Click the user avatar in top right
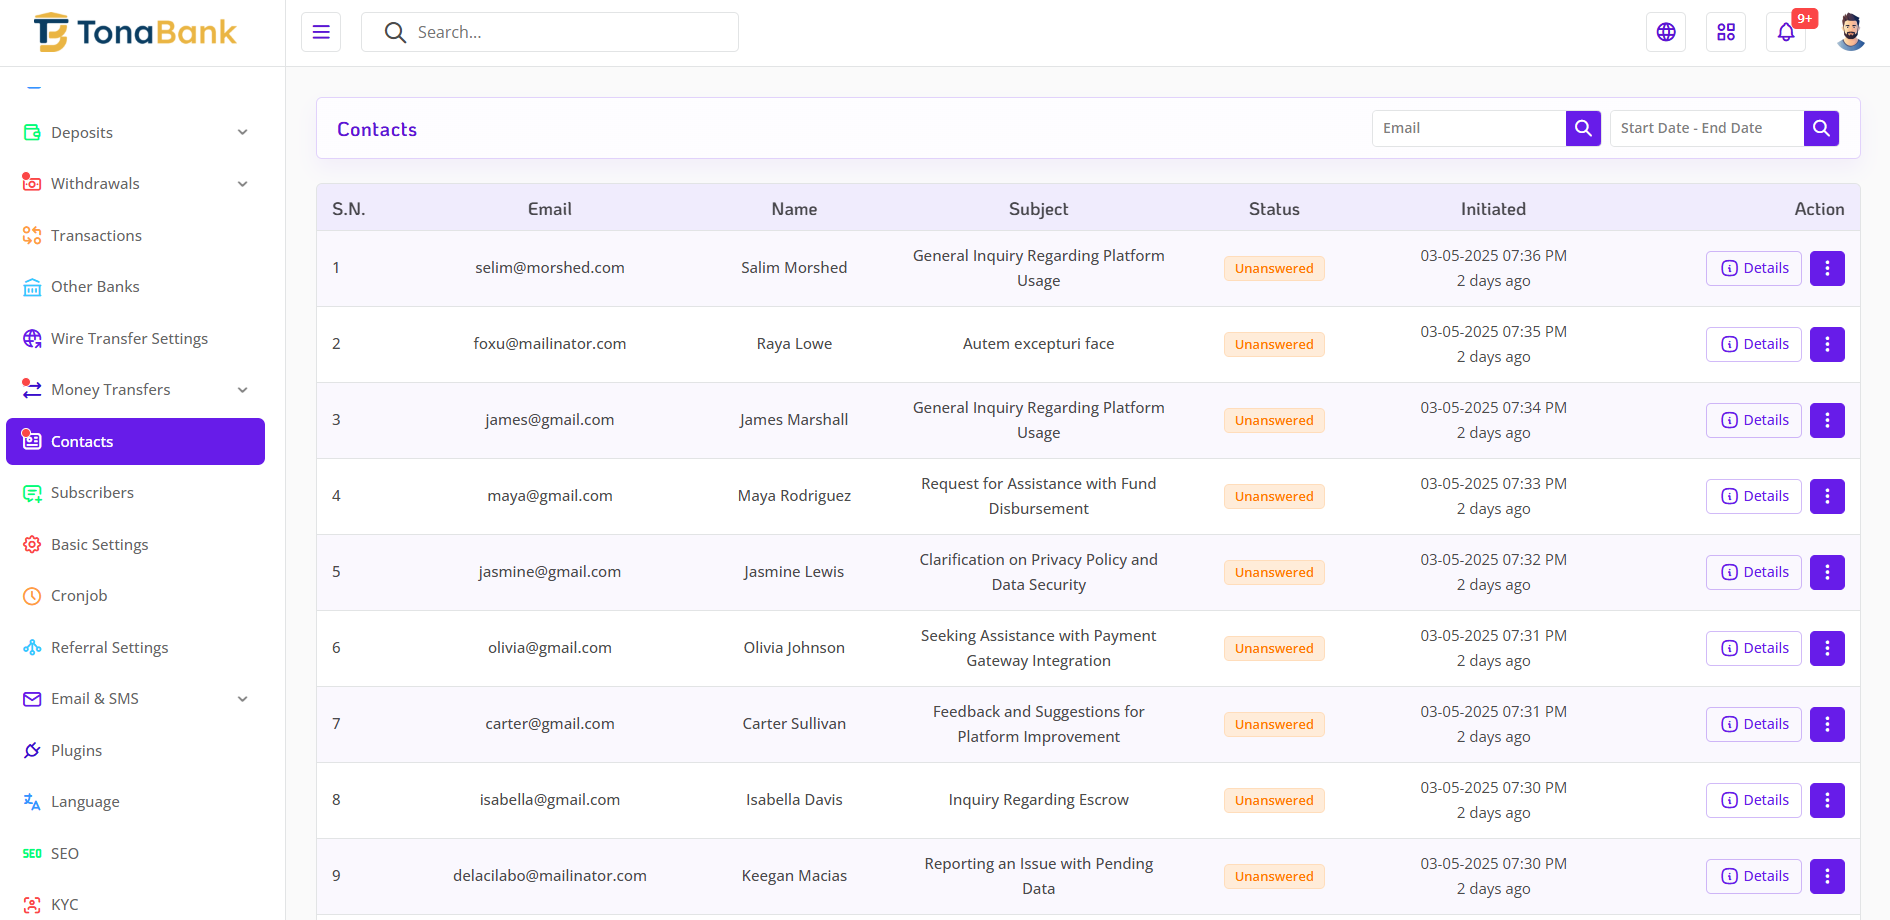This screenshot has height=920, width=1890. point(1850,32)
